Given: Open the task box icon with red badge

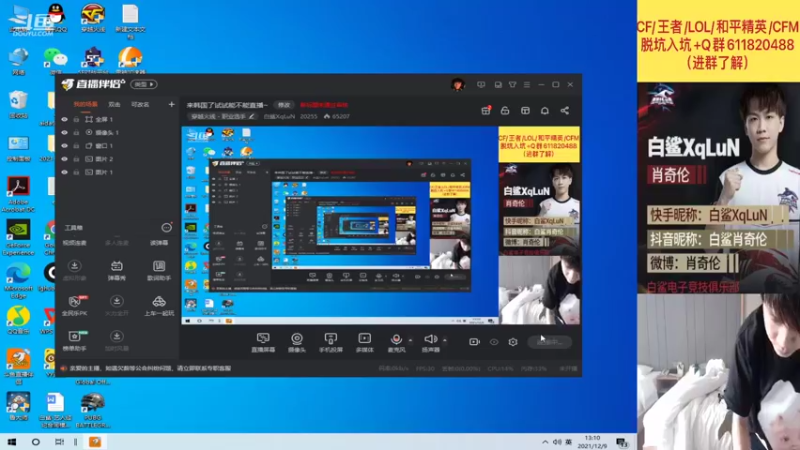Looking at the screenshot, I should click(486, 111).
